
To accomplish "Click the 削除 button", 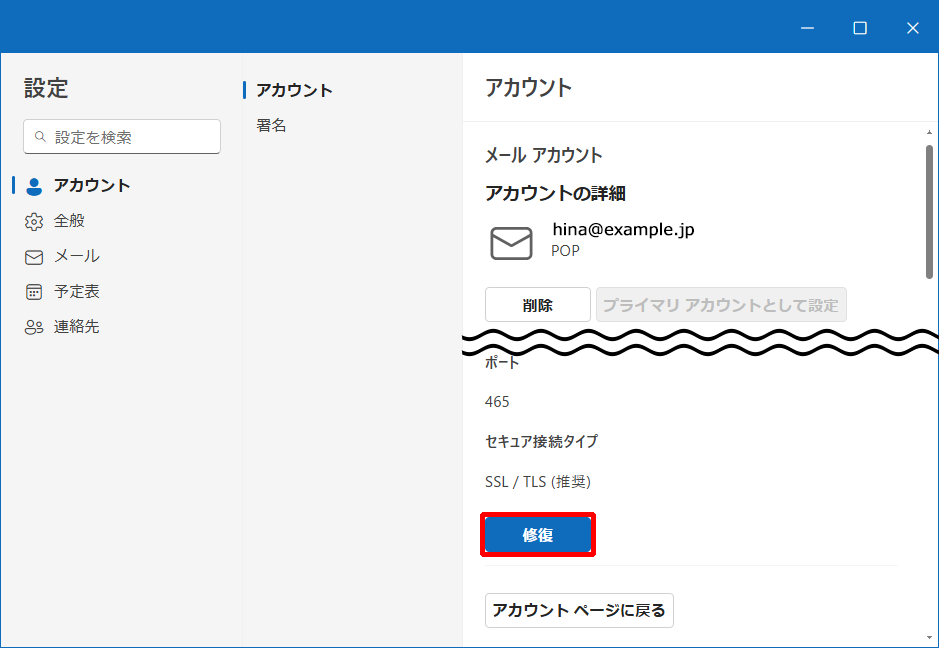I will point(538,305).
